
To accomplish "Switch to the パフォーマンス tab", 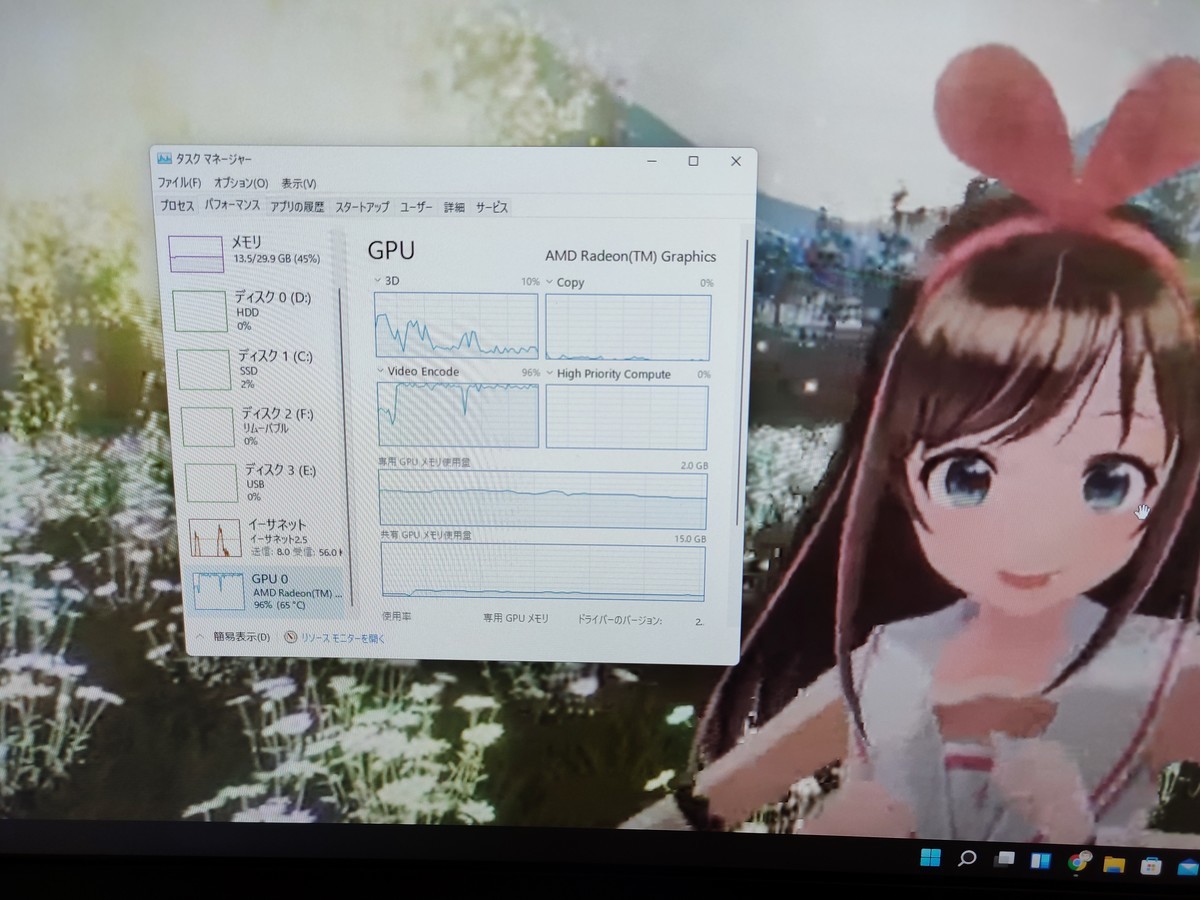I will click(232, 205).
